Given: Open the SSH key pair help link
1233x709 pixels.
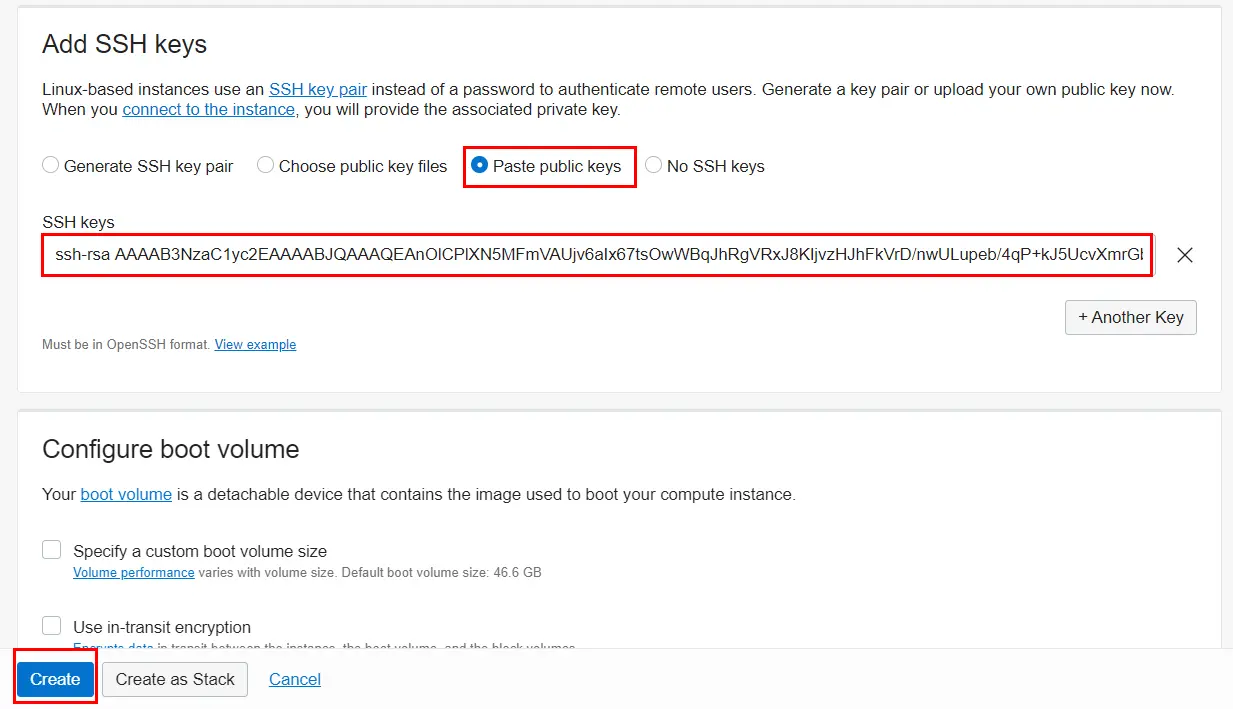Looking at the screenshot, I should point(317,89).
